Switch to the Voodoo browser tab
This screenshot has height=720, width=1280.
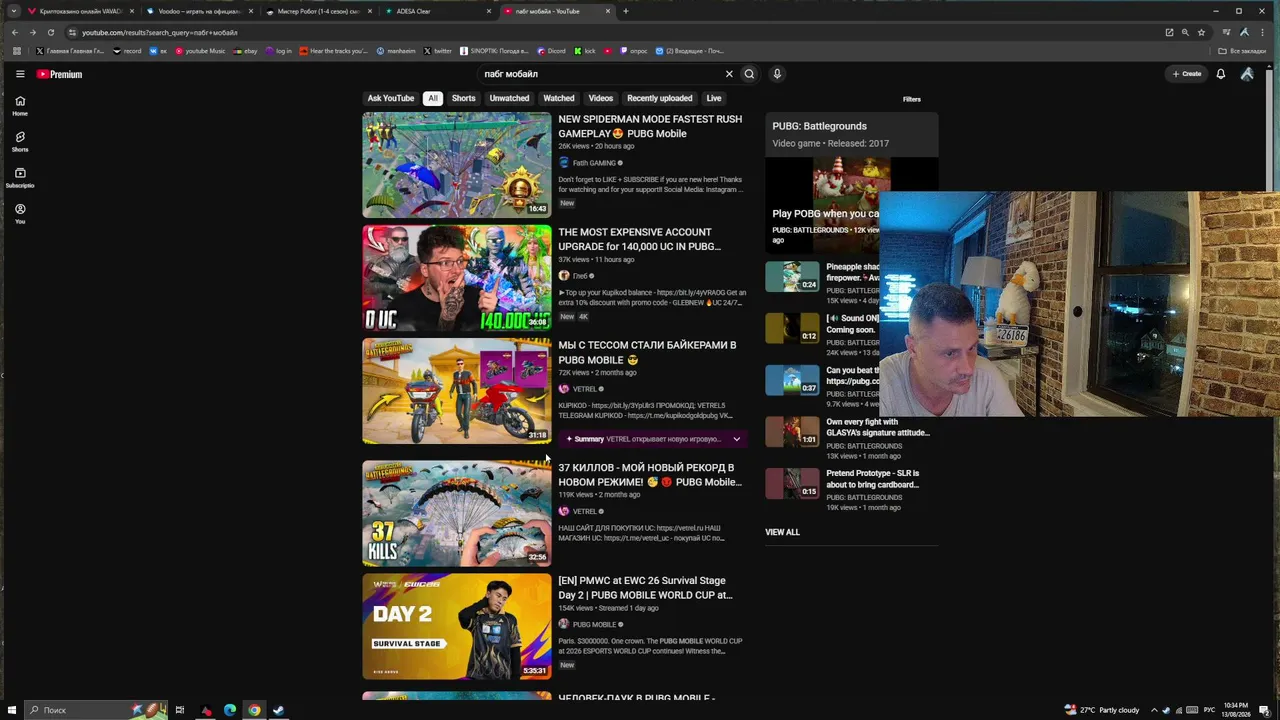coord(199,11)
